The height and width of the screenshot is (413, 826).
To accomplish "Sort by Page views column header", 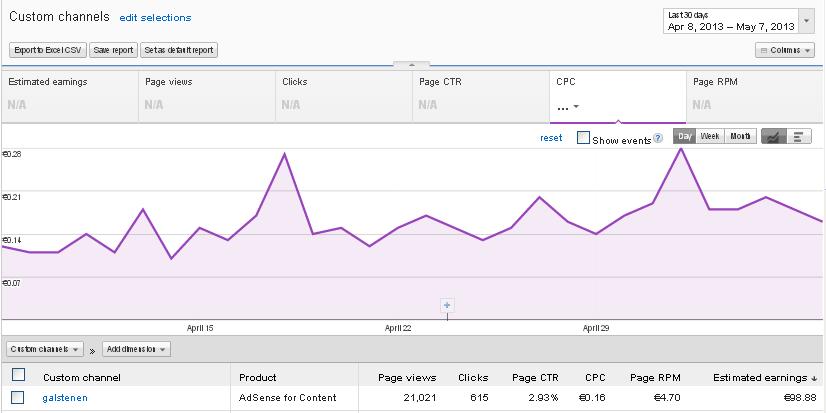I will pos(407,378).
